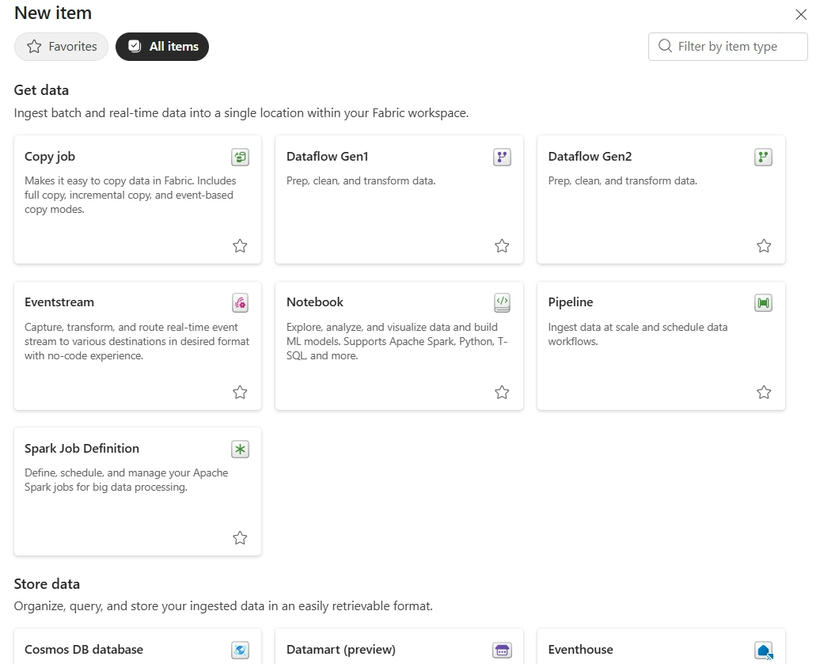Image resolution: width=820 pixels, height=664 pixels.
Task: Toggle favorite star on Notebook card
Action: pyautogui.click(x=502, y=392)
